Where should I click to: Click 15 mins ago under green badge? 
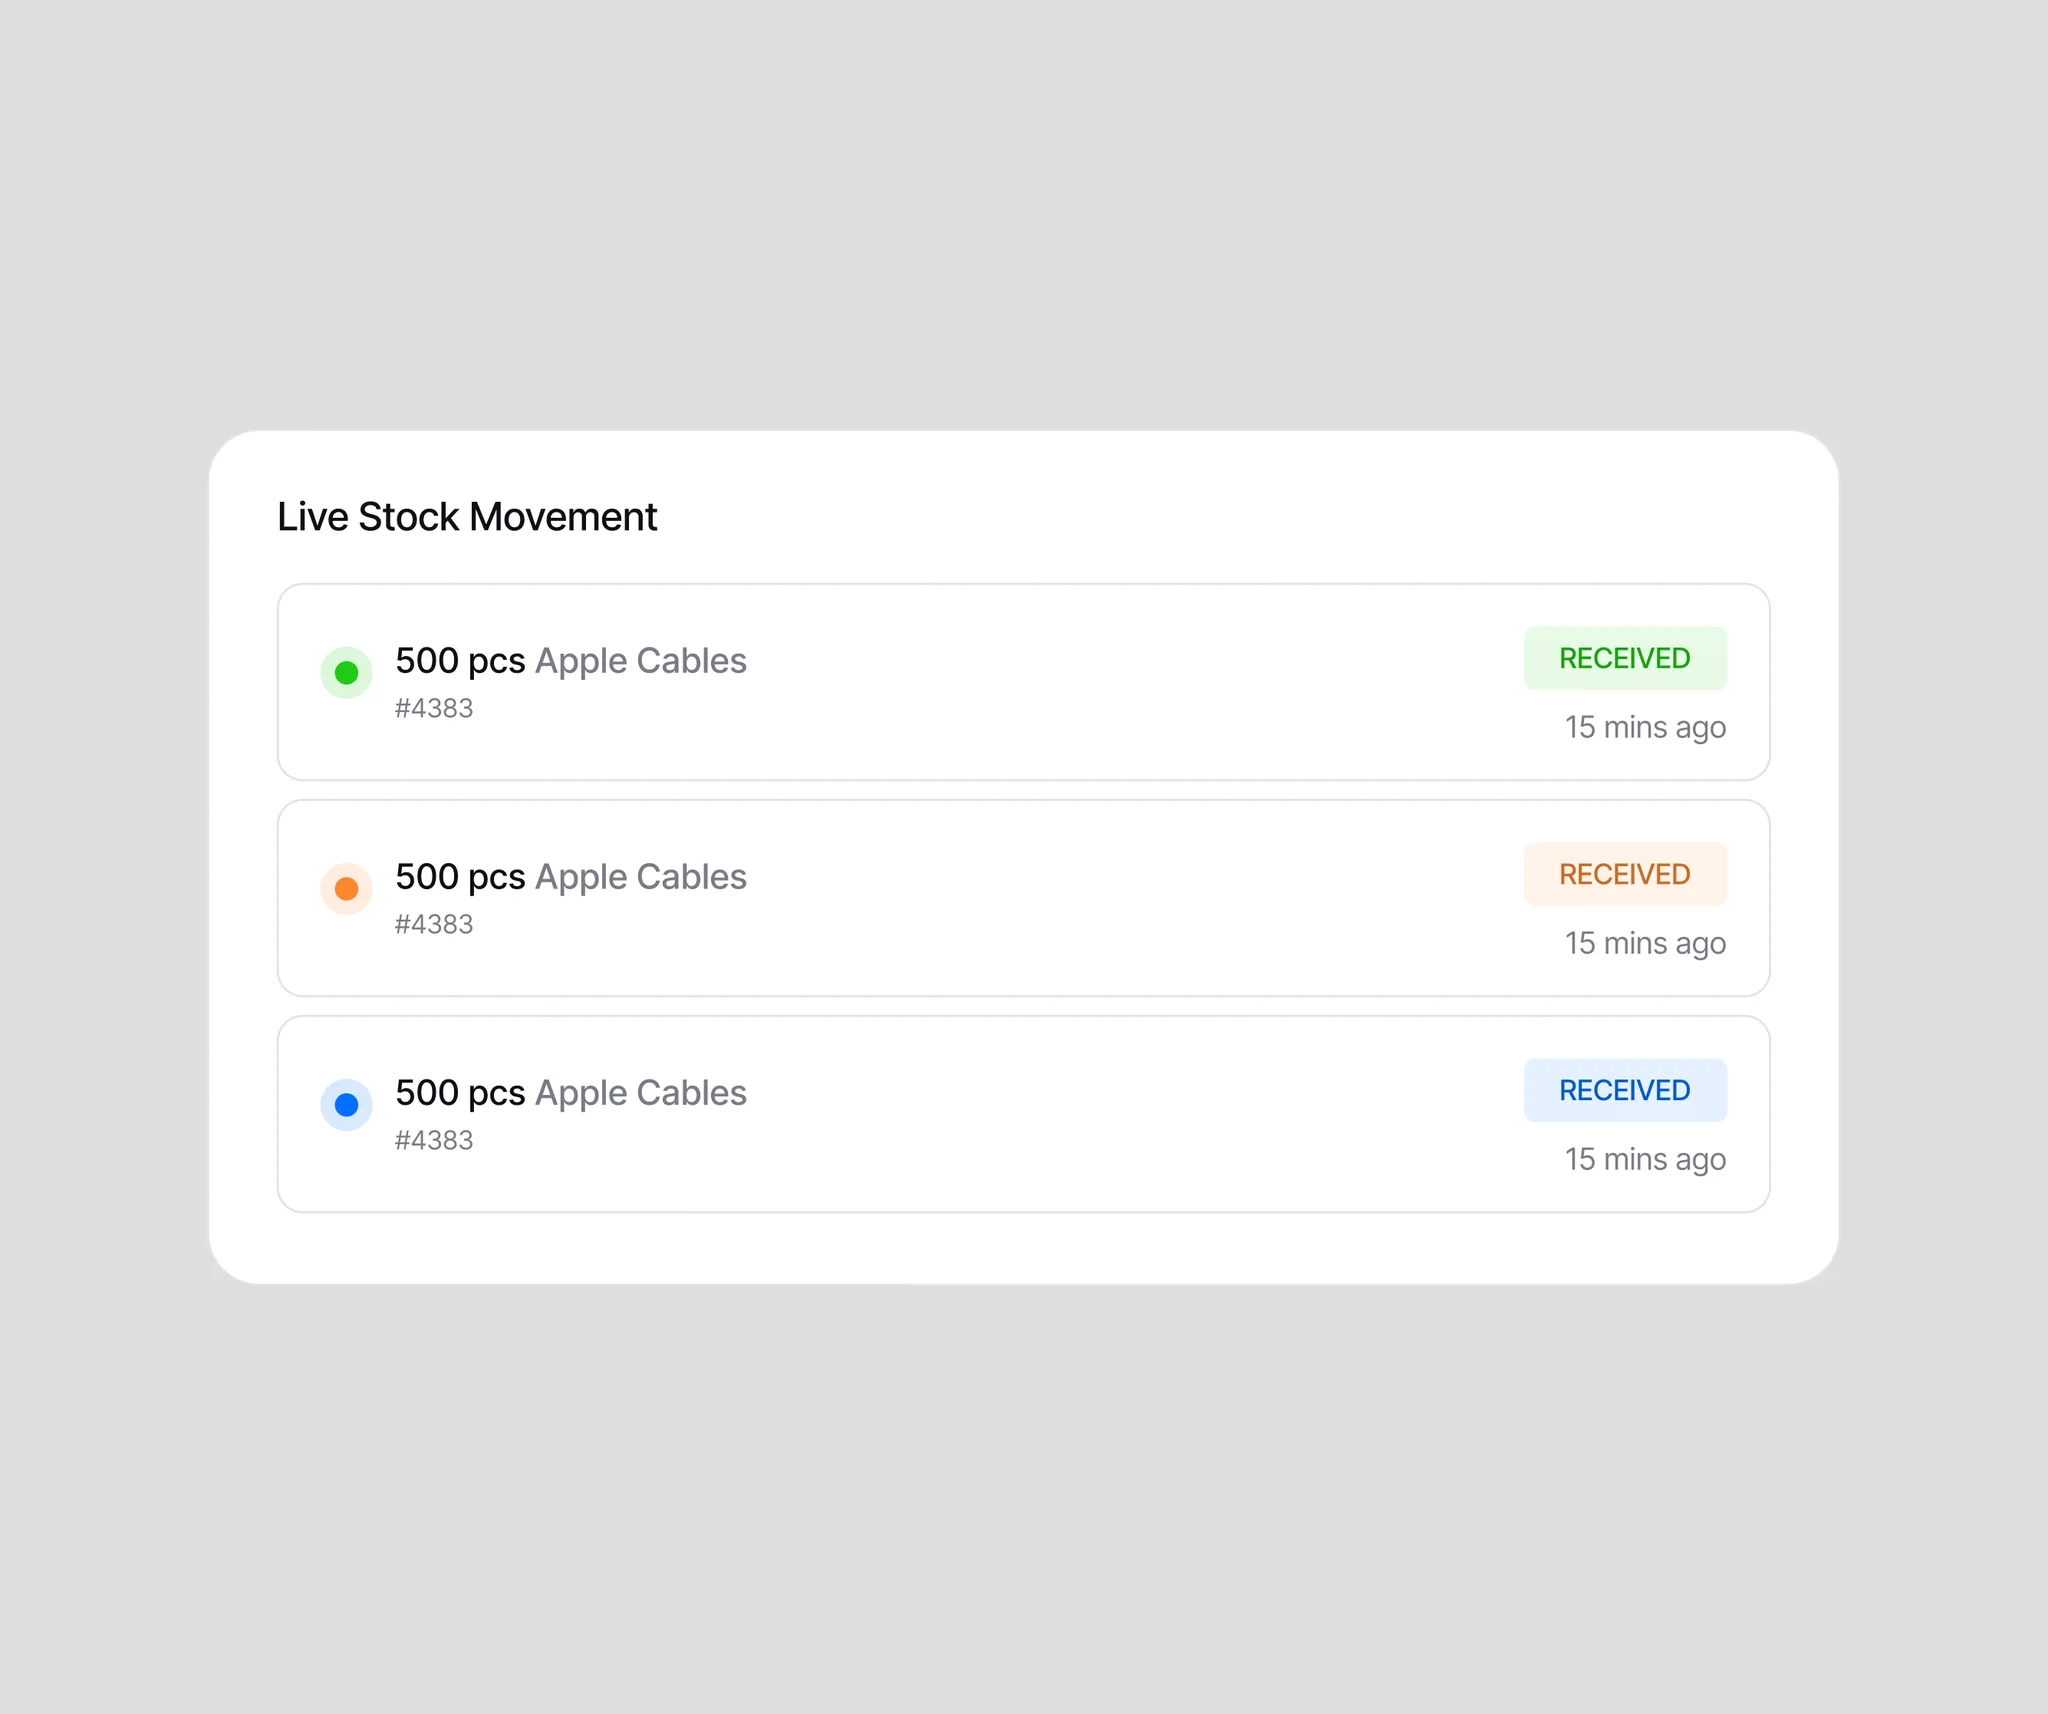click(1645, 727)
